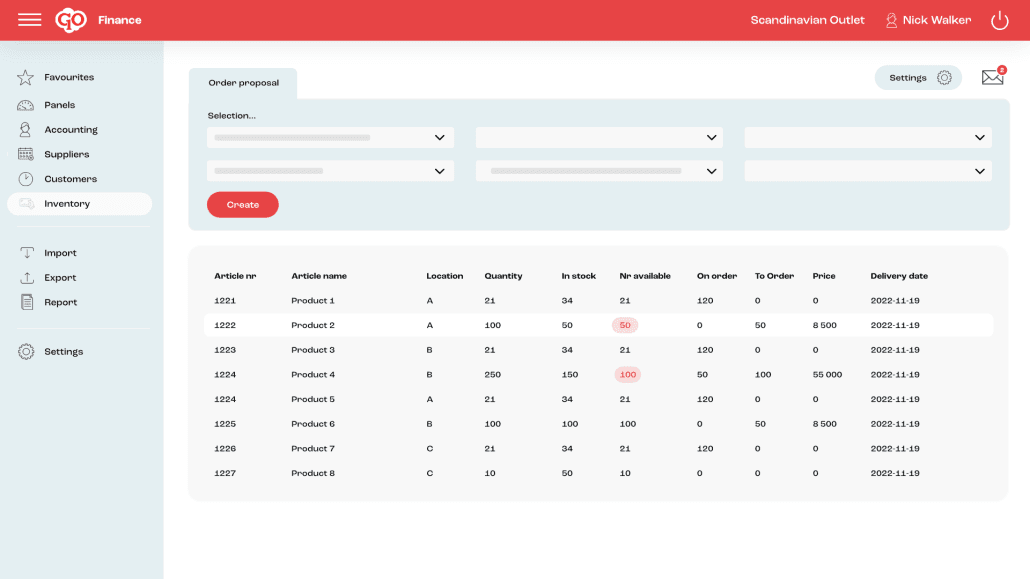
Task: Select the Product 1 row name
Action: coord(313,301)
